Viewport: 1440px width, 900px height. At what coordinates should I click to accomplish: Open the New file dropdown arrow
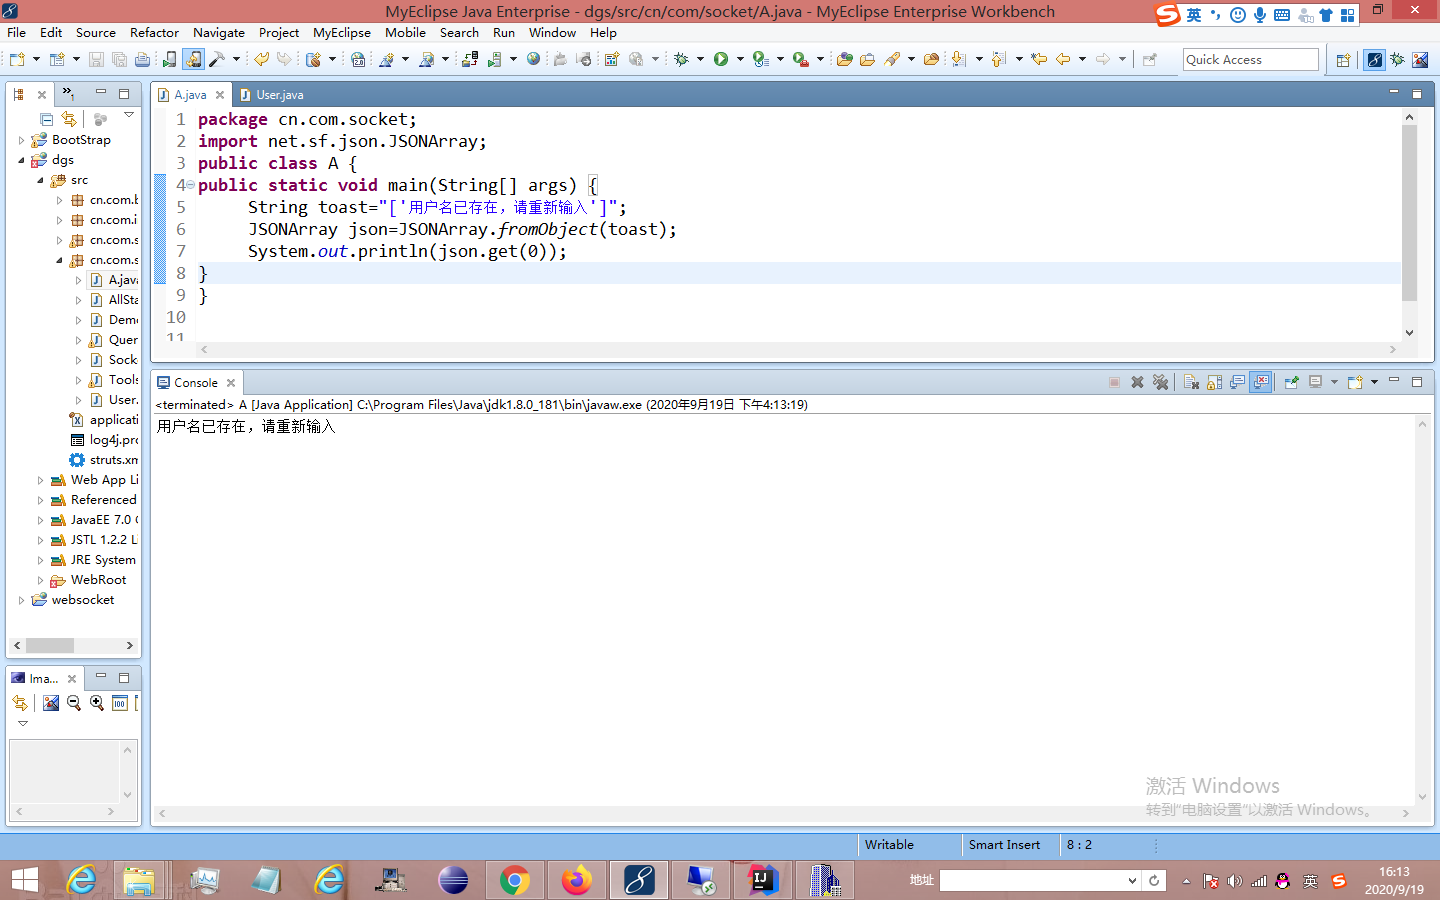point(36,60)
